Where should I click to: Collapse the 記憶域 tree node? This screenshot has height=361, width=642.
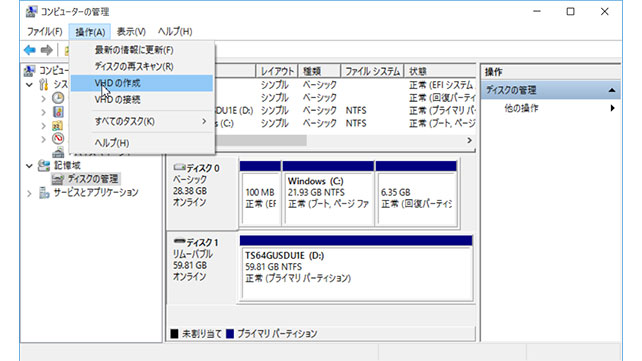[x=29, y=166]
